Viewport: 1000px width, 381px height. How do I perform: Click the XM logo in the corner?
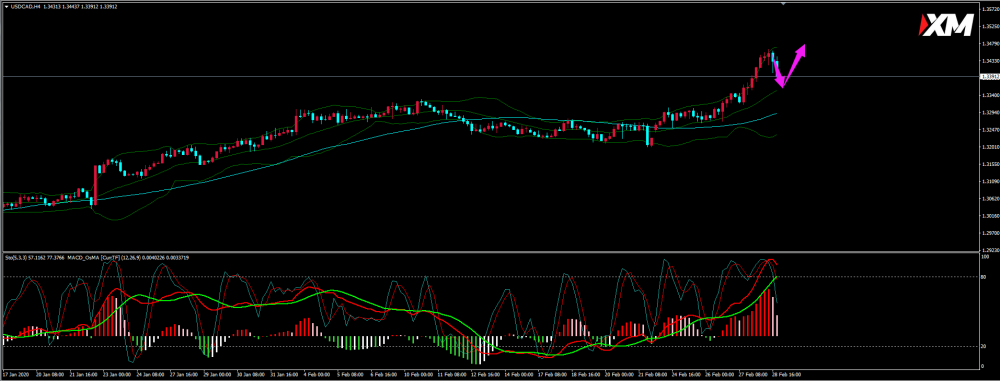(945, 26)
